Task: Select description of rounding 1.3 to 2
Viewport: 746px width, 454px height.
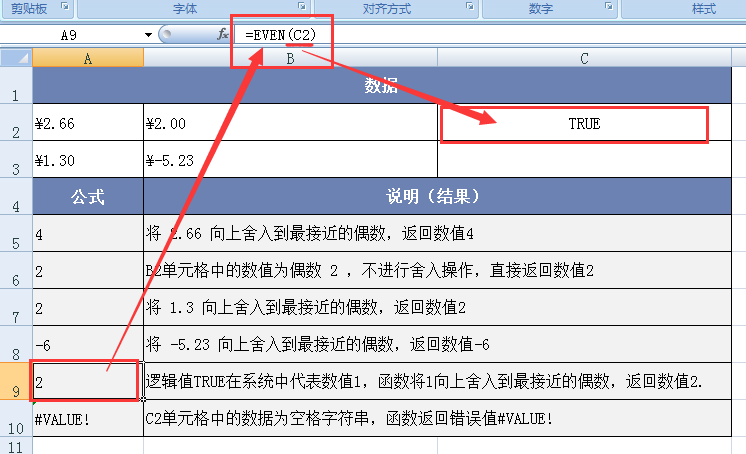Action: pos(437,308)
